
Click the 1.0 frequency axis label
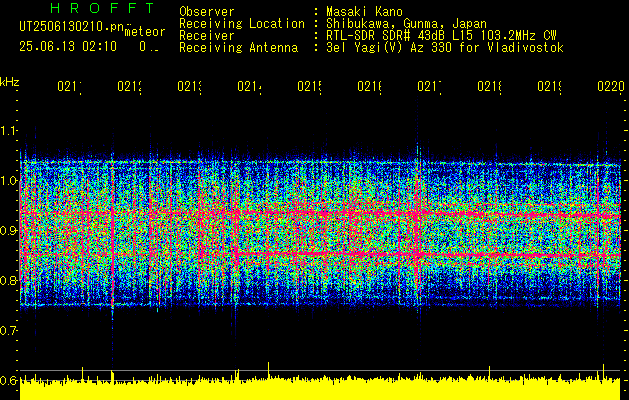click(8, 181)
